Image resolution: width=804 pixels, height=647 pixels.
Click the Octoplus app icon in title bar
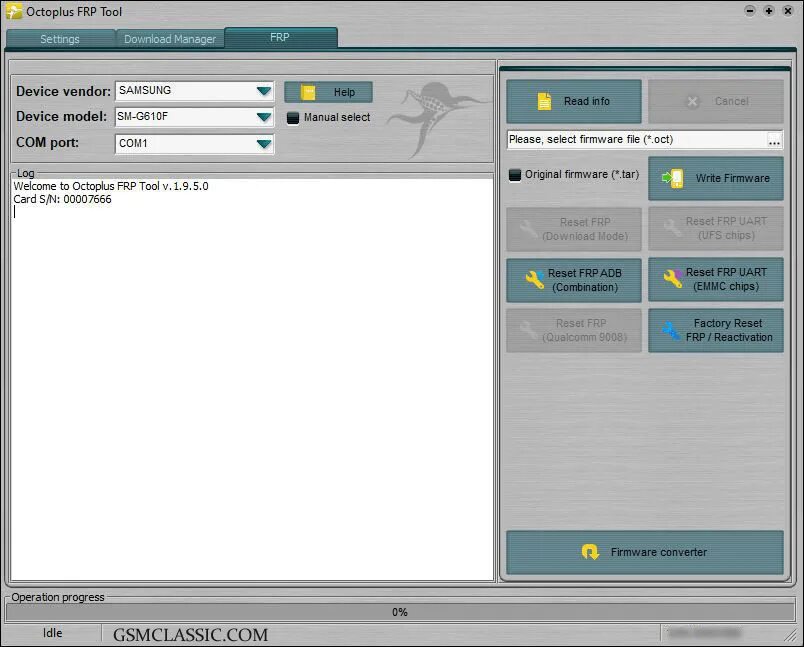pos(14,11)
